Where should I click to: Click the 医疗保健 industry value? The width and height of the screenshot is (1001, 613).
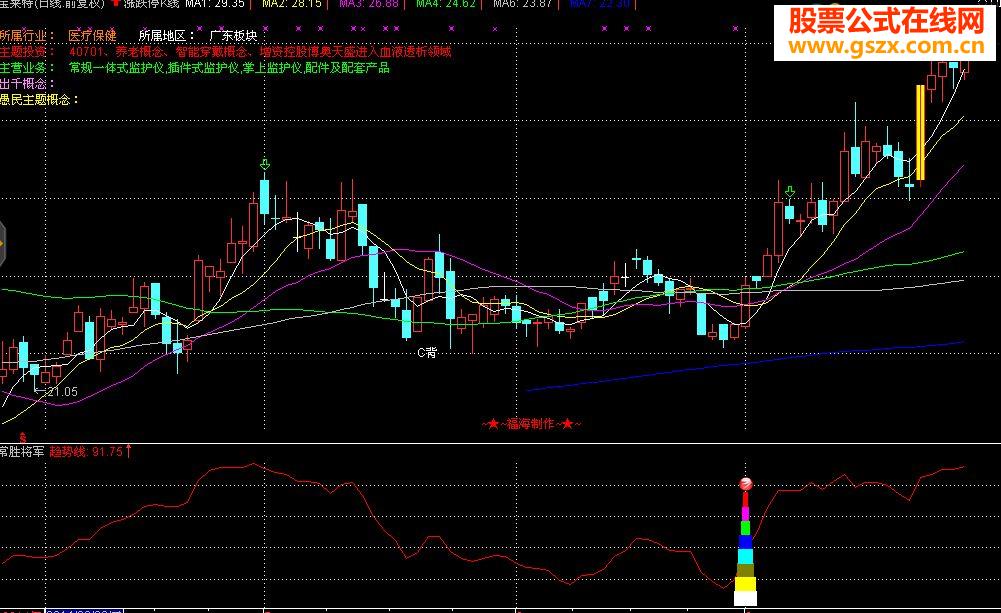[x=93, y=36]
